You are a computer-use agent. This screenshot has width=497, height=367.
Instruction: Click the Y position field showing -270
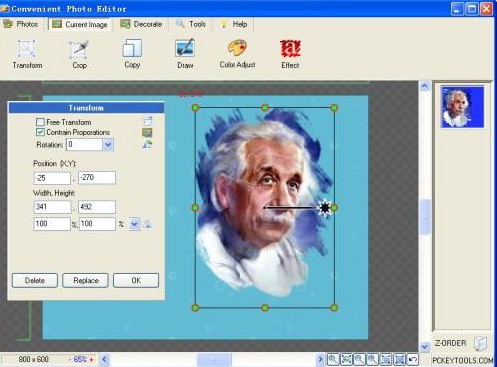[97, 178]
